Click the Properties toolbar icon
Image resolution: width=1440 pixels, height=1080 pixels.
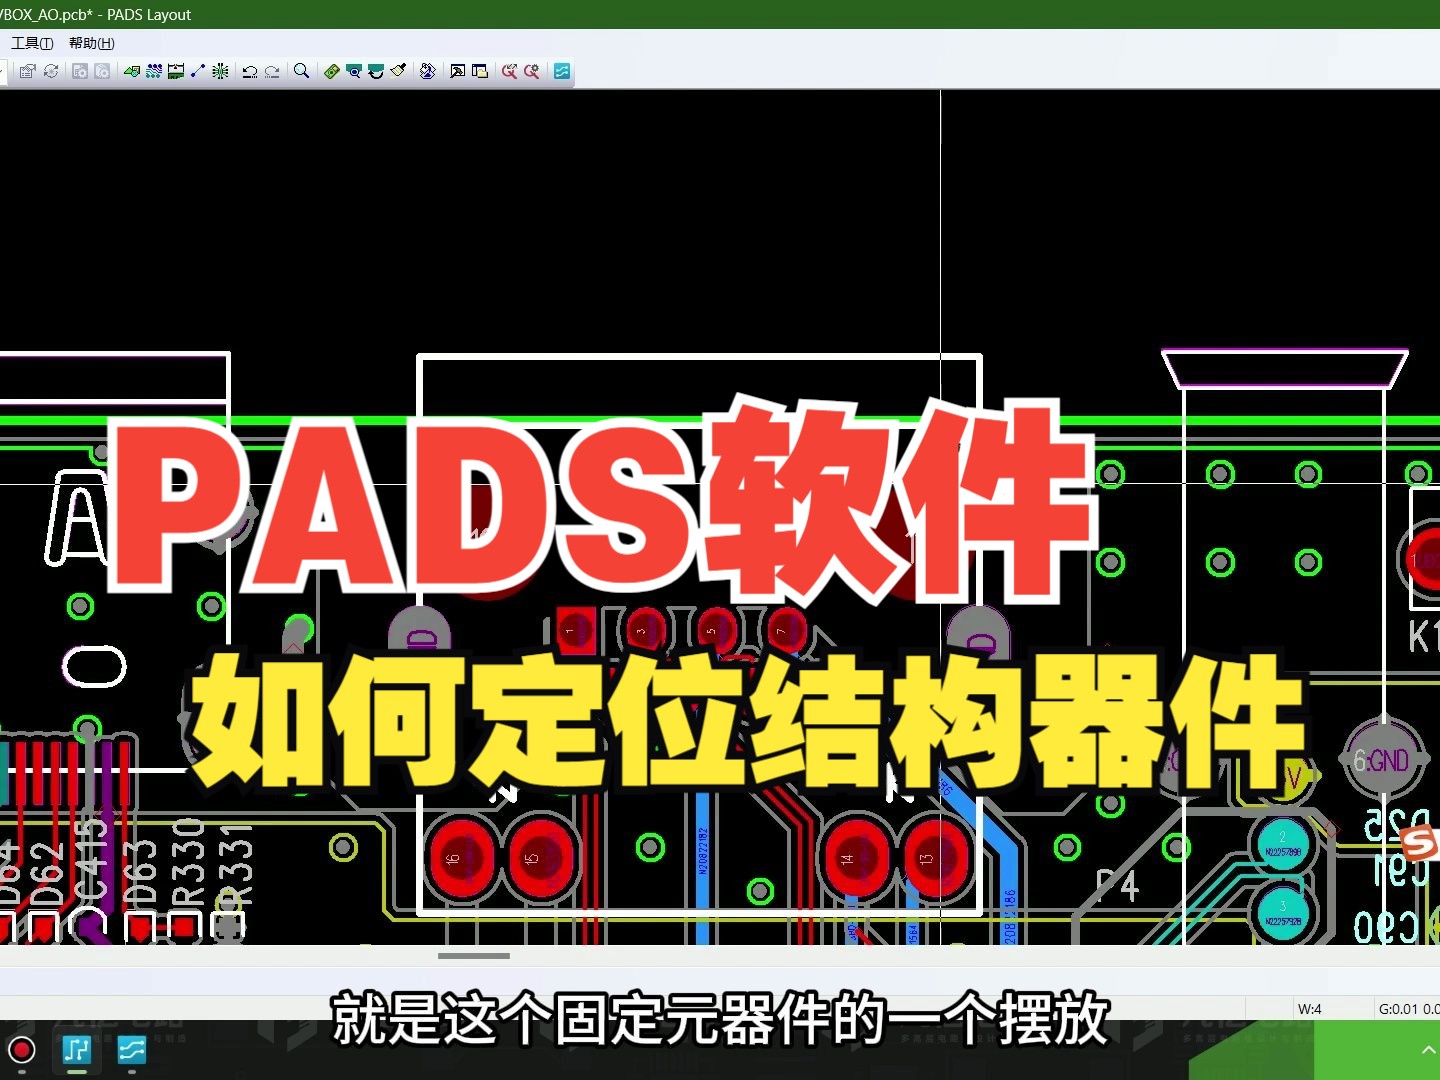[28, 71]
